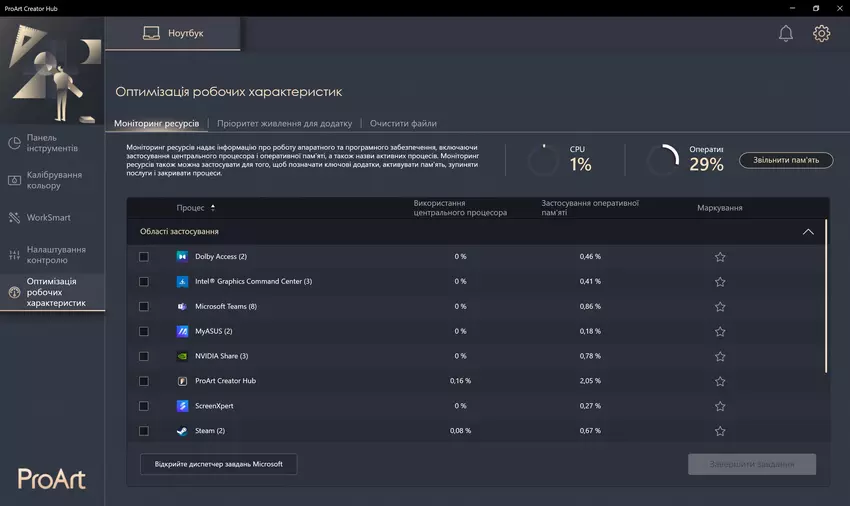Open Калібрування кольору in the sidebar
The image size is (850, 506).
coord(54,180)
